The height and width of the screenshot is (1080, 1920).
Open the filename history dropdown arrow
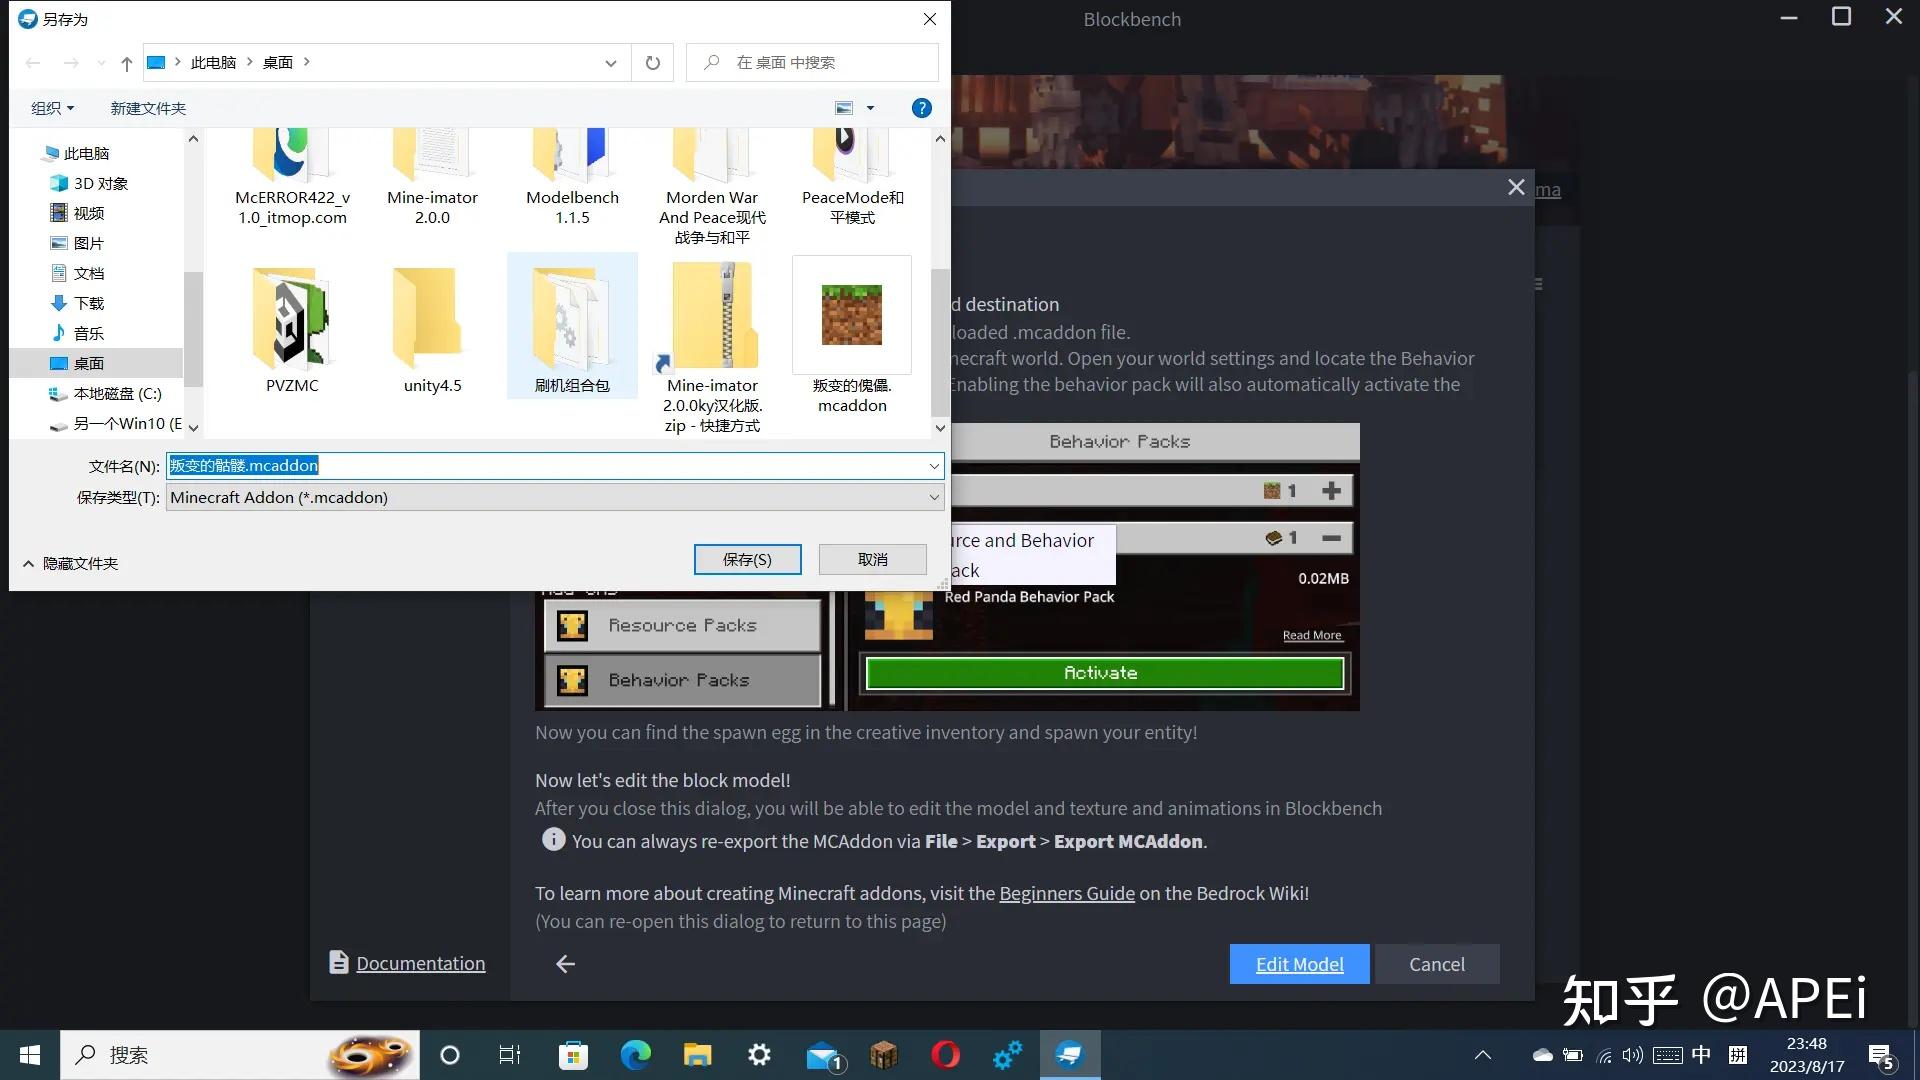coord(934,466)
